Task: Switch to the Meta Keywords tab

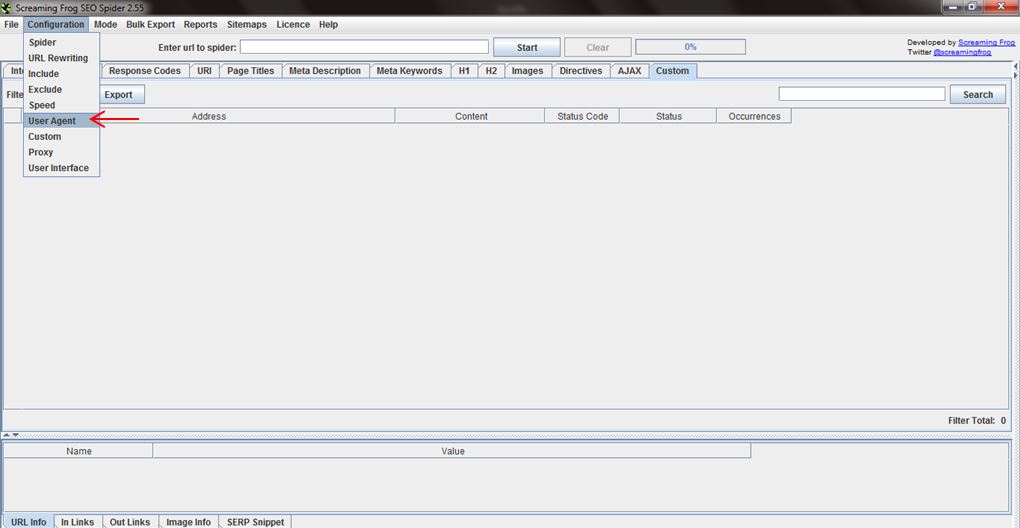Action: coord(410,70)
